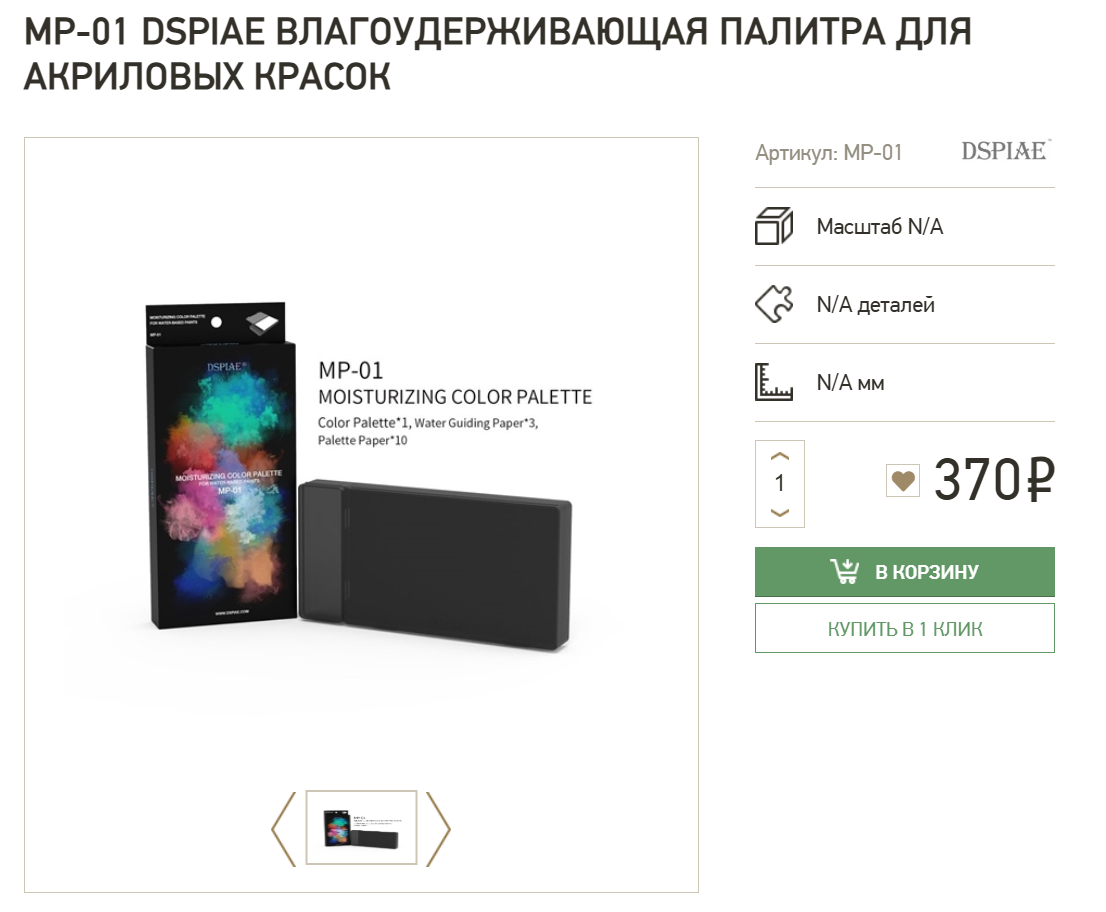Click the ruler dimensions icon
The width and height of the screenshot is (1106, 912).
774,382
